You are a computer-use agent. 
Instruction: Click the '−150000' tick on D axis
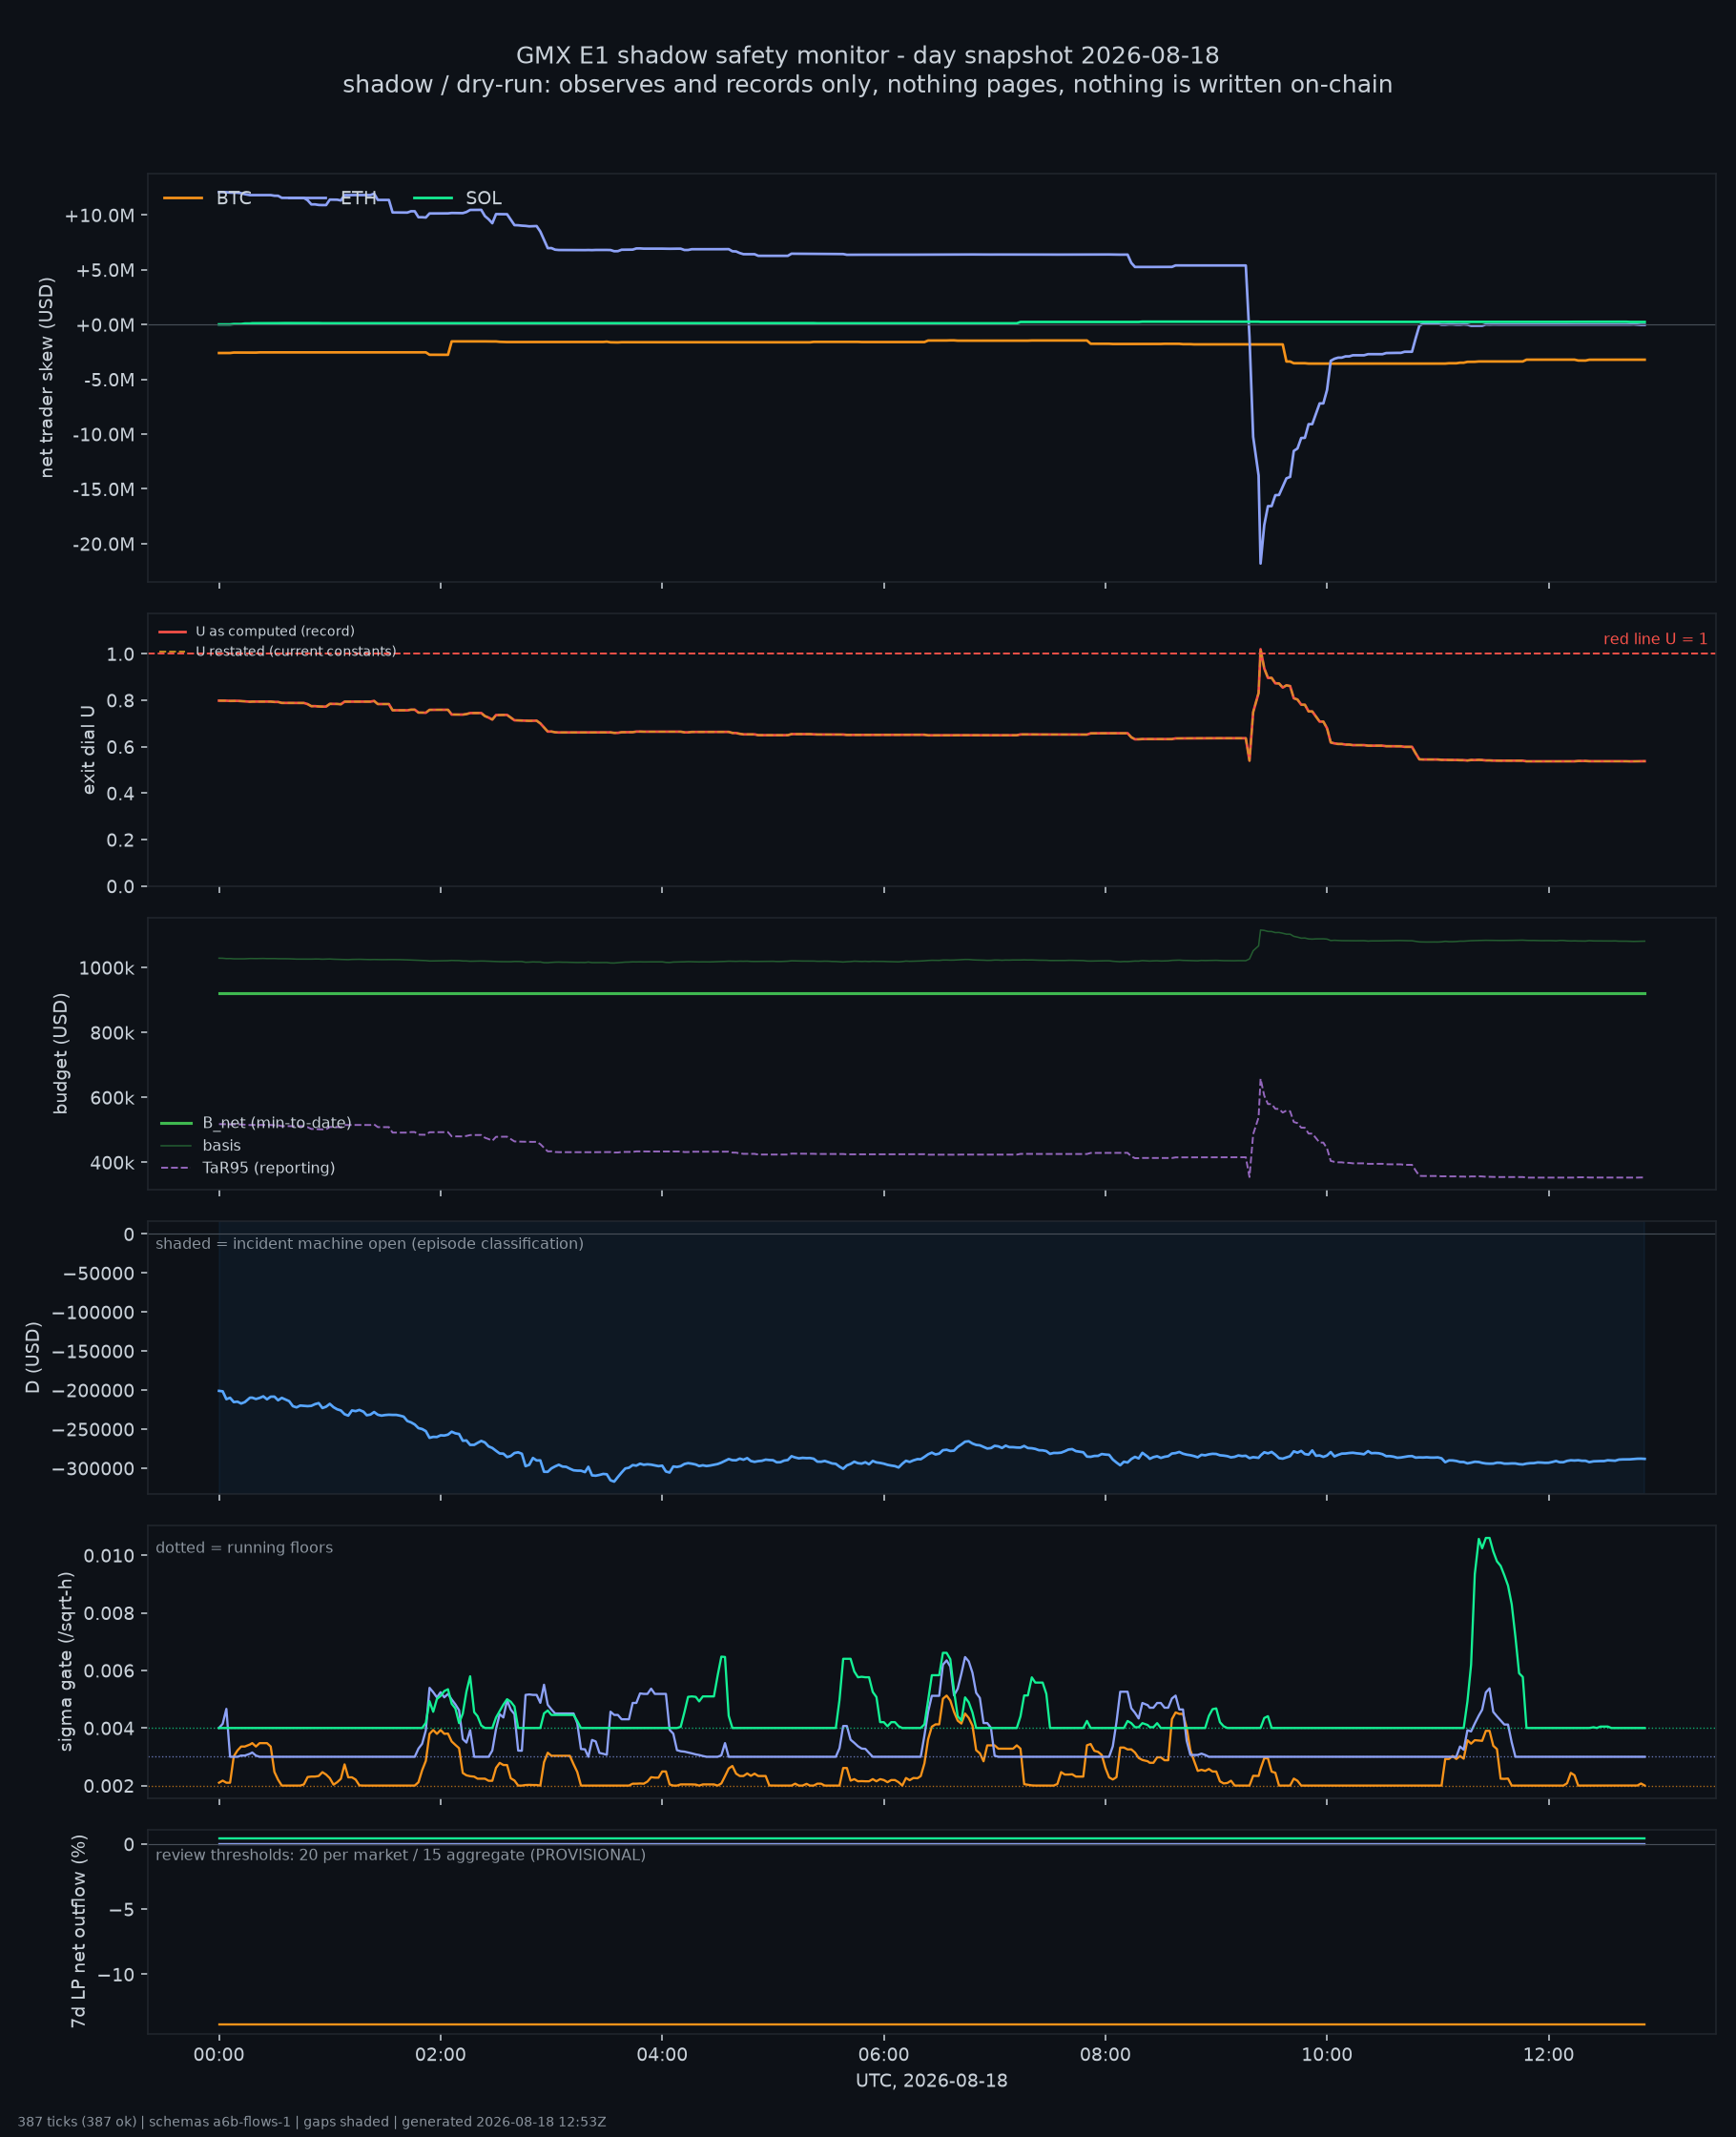tap(94, 1351)
